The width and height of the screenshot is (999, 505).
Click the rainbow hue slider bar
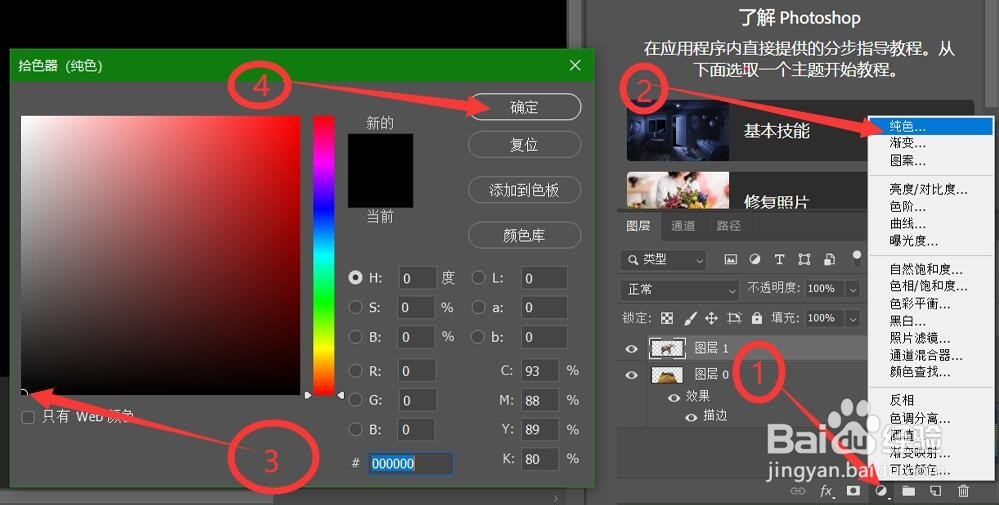click(324, 255)
